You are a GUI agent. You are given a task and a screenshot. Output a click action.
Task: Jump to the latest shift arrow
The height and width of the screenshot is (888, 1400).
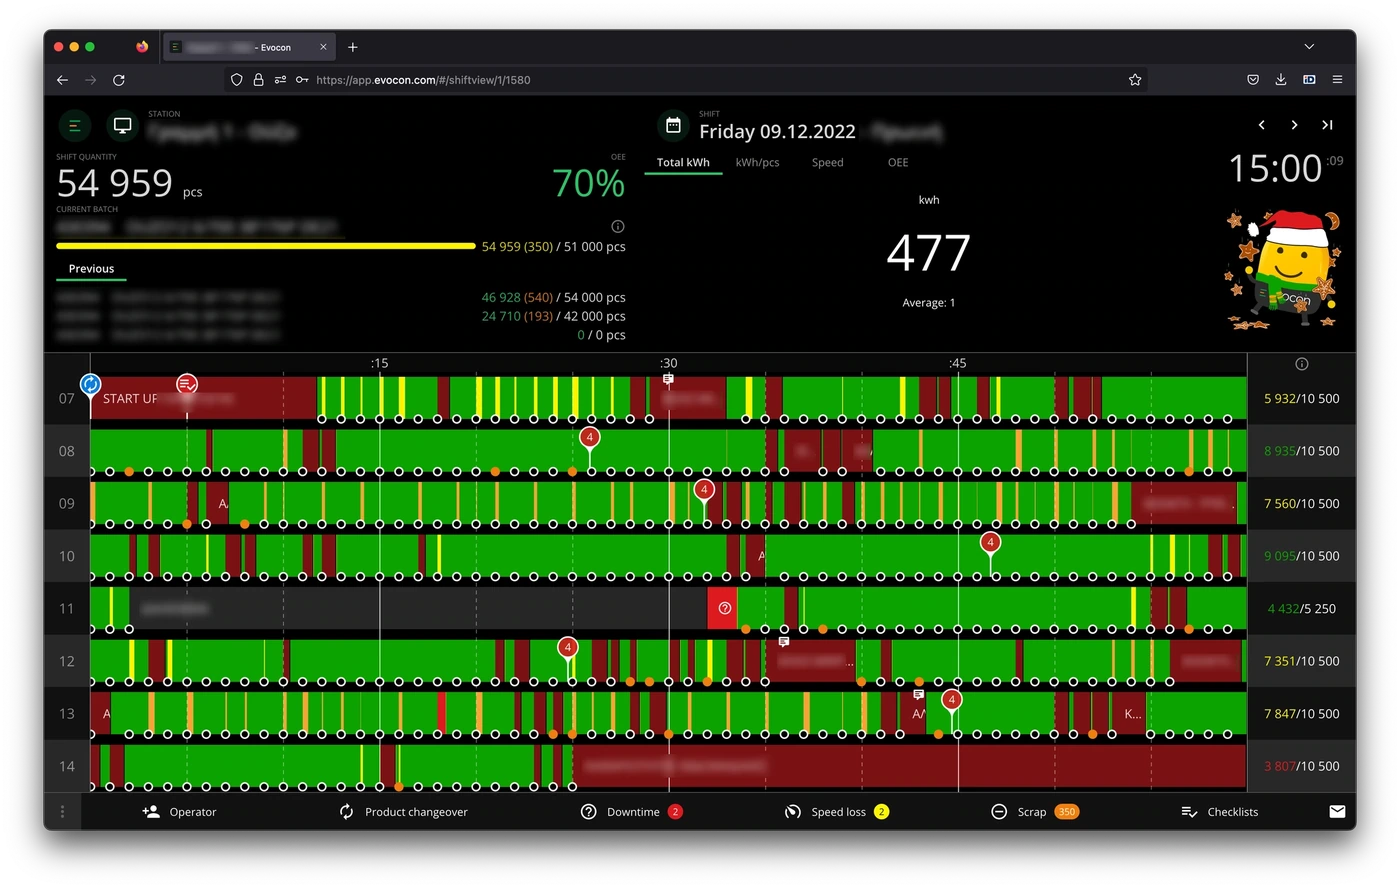pyautogui.click(x=1327, y=125)
